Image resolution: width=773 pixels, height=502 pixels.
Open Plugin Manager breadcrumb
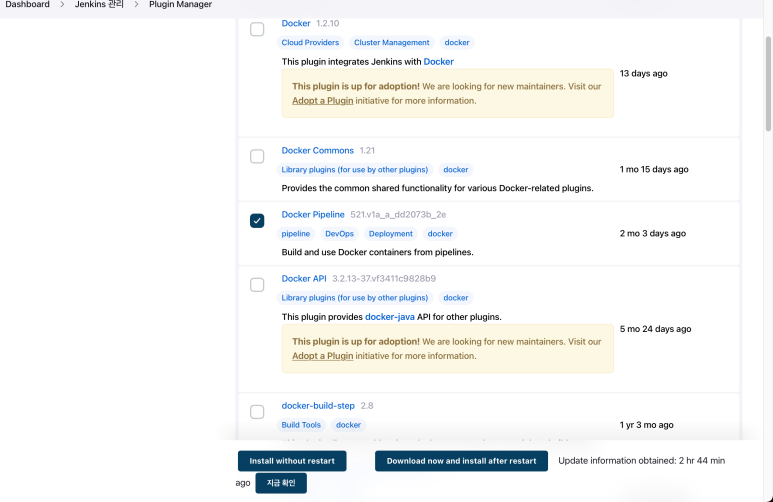[180, 4]
